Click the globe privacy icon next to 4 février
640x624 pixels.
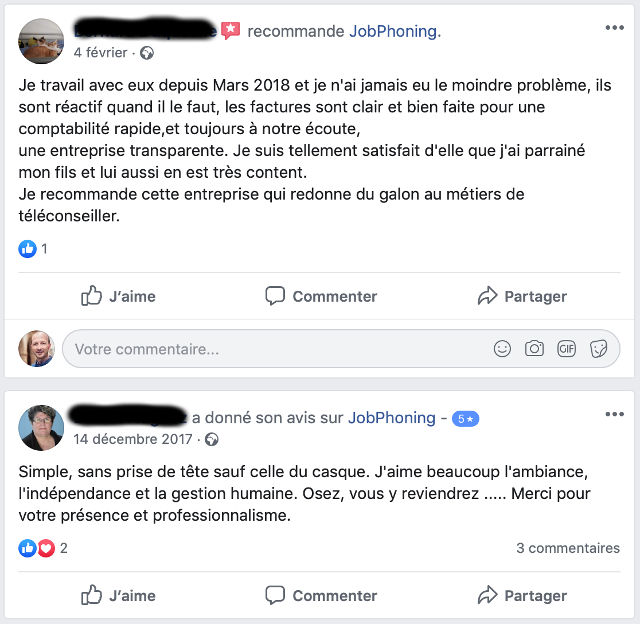[148, 52]
